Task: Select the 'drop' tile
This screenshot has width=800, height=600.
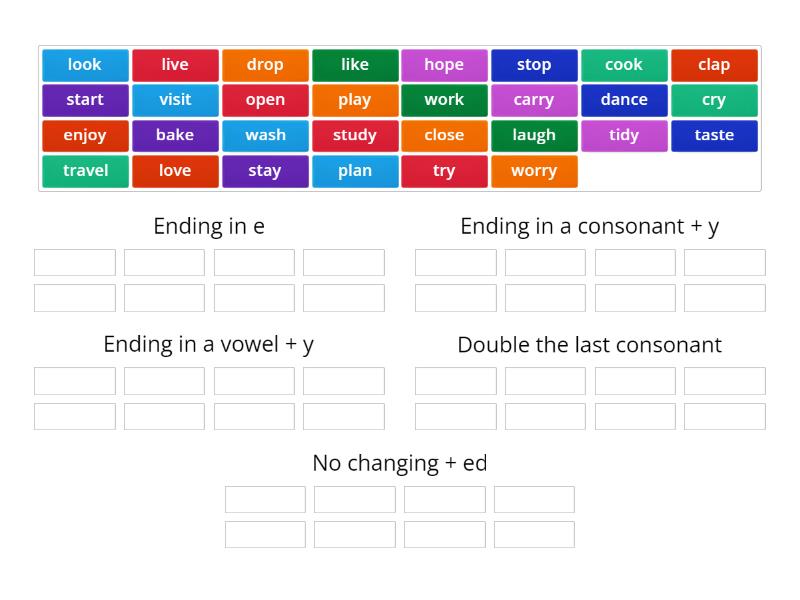Action: (x=264, y=64)
